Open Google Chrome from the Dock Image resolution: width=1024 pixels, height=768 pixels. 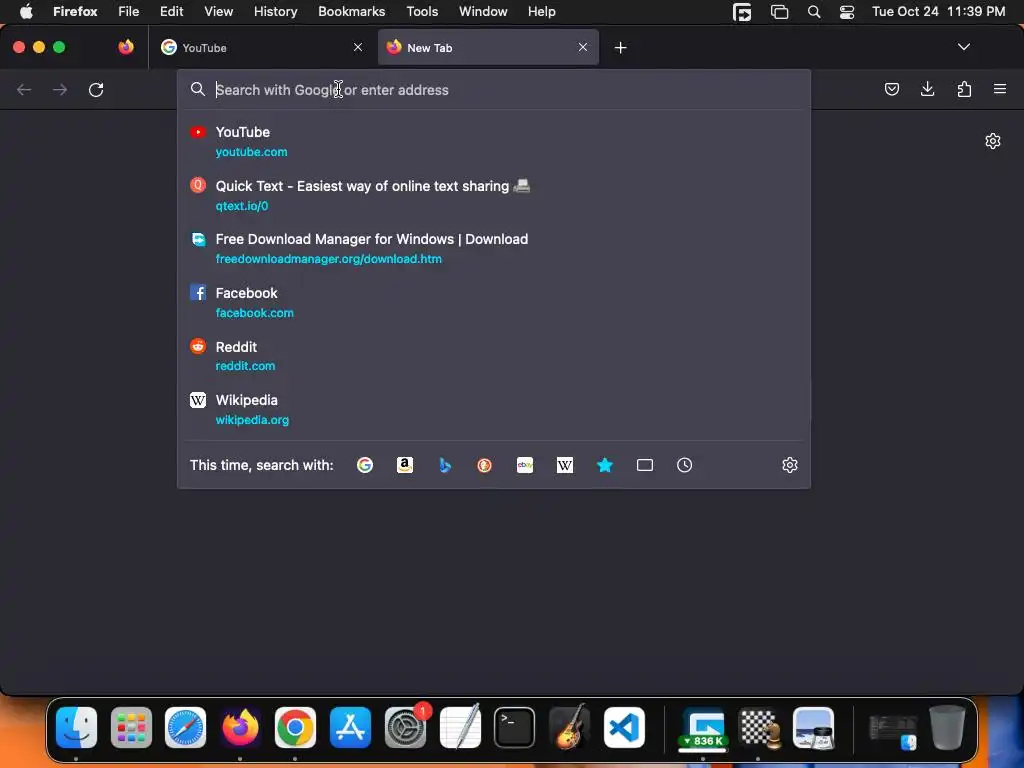click(295, 727)
